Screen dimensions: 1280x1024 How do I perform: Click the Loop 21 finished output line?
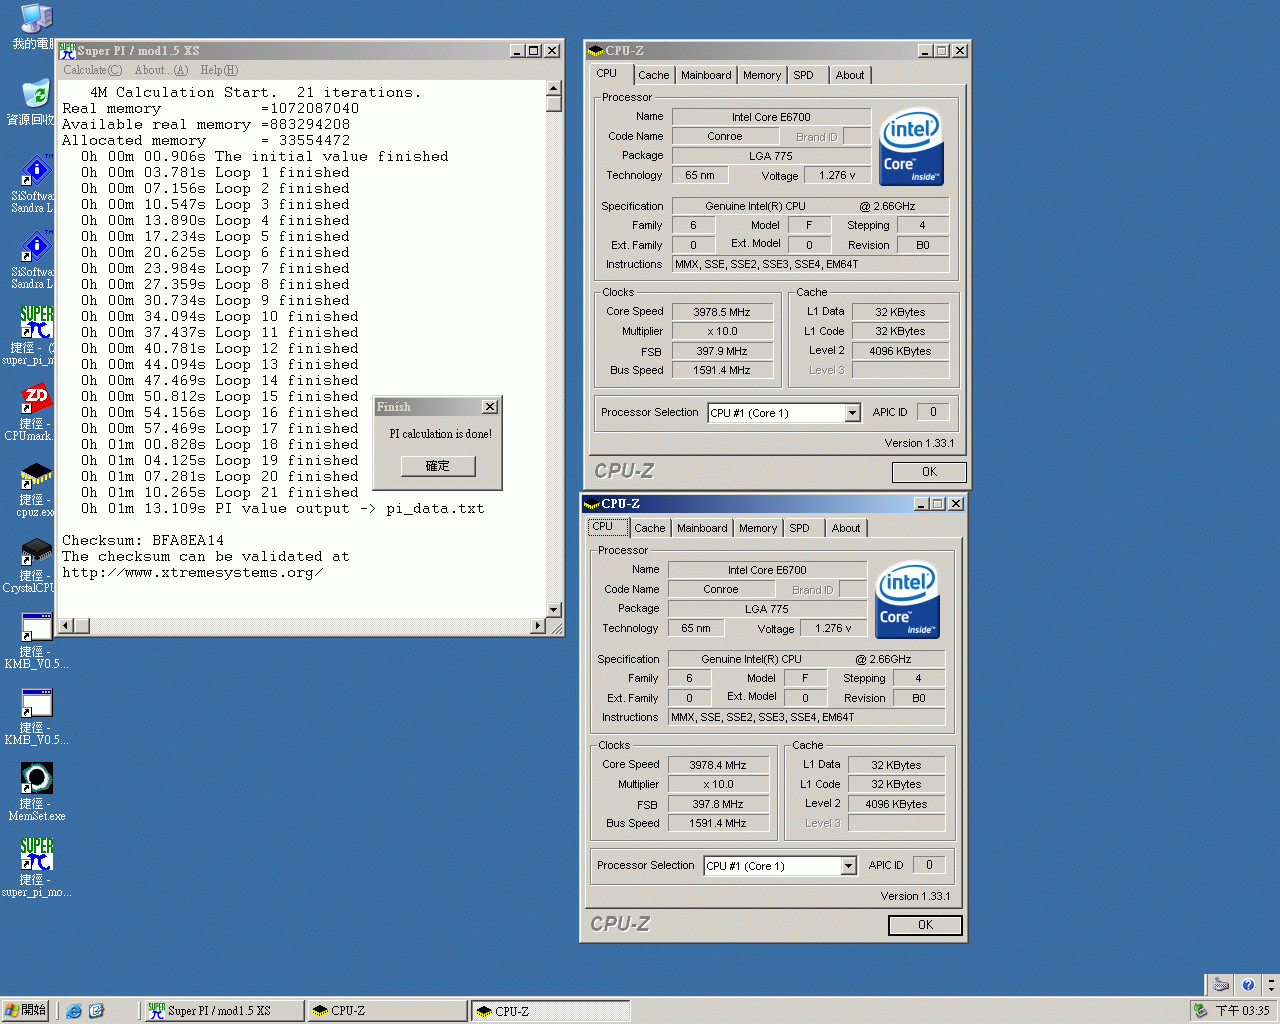[x=220, y=493]
